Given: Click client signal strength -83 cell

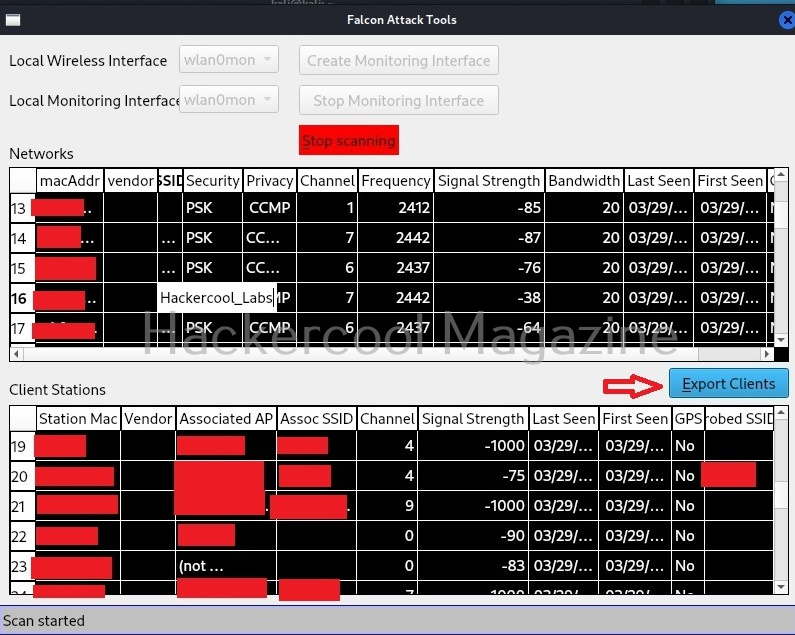Looking at the screenshot, I should [473, 566].
